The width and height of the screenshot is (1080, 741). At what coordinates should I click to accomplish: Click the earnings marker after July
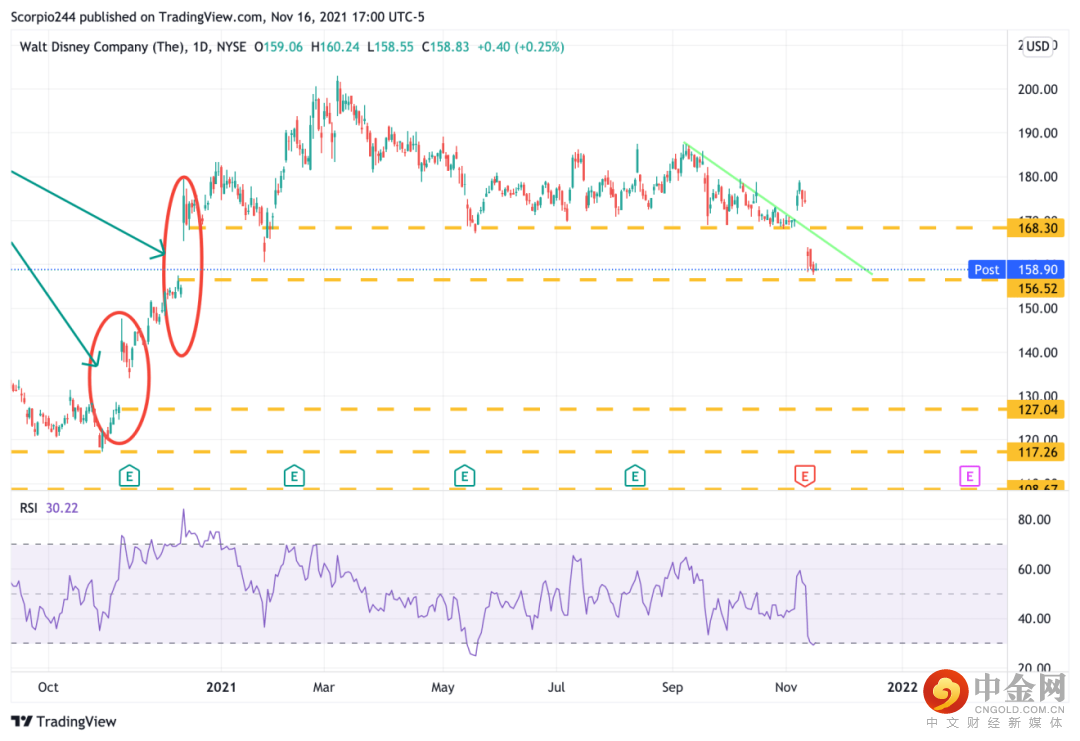click(x=635, y=476)
